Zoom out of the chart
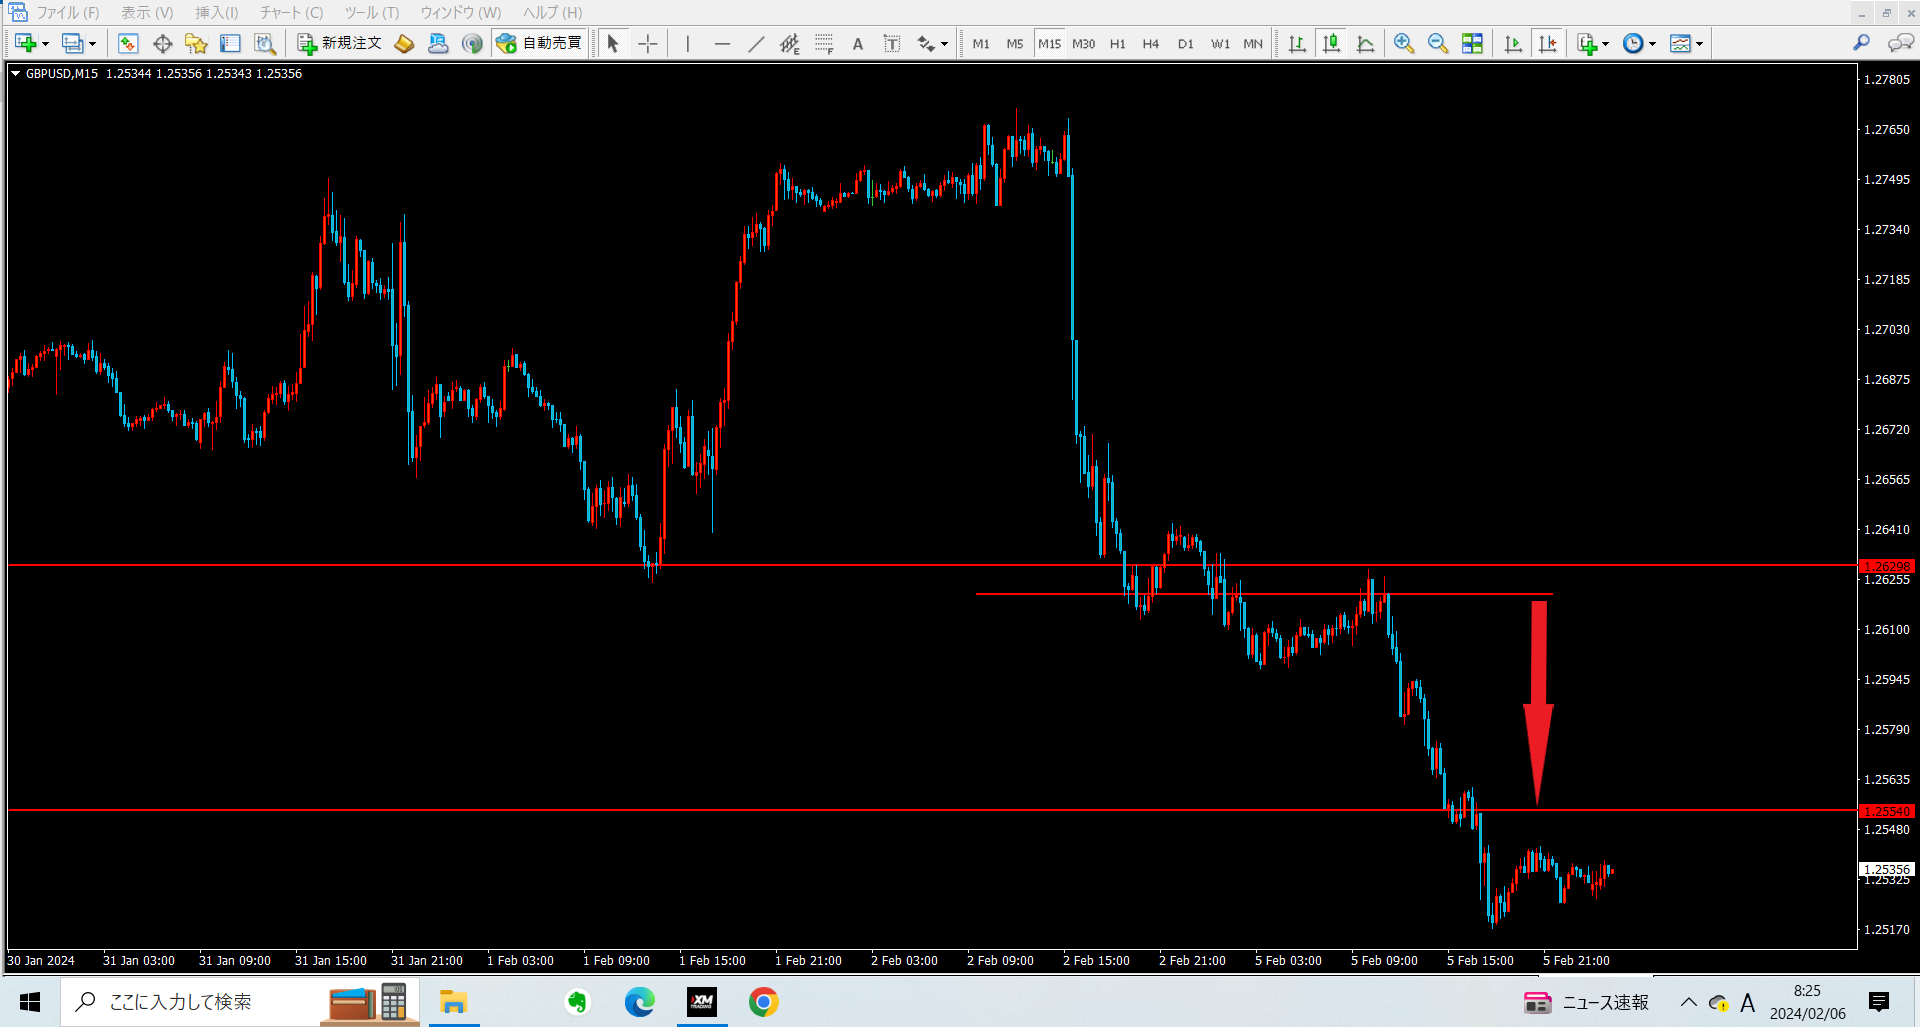The width and height of the screenshot is (1920, 1027). coord(1438,43)
